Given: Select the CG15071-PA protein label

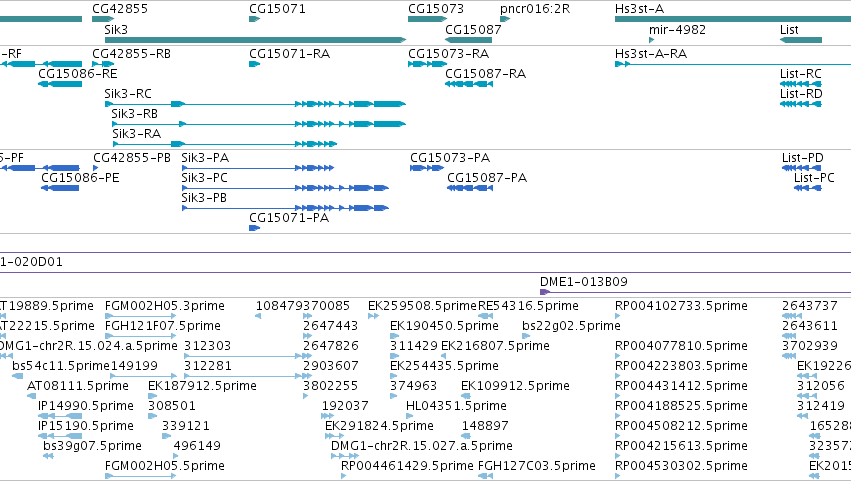Looking at the screenshot, I should 289,218.
